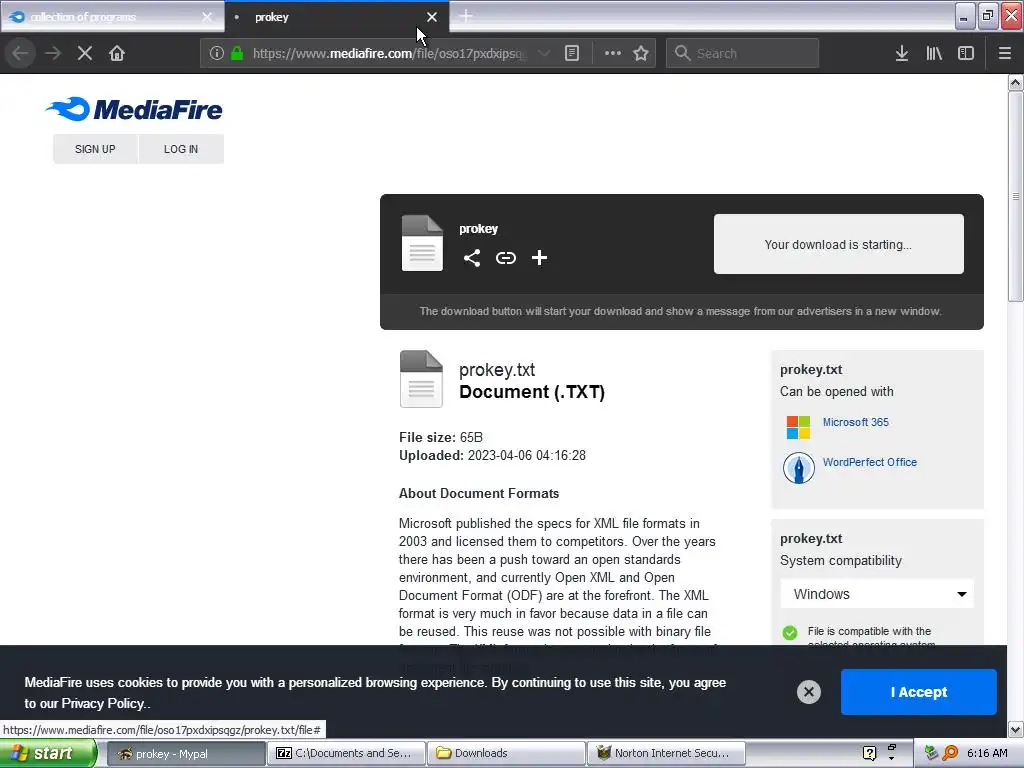Go to the browser home page
Screen dimensions: 1024x768
click(117, 54)
